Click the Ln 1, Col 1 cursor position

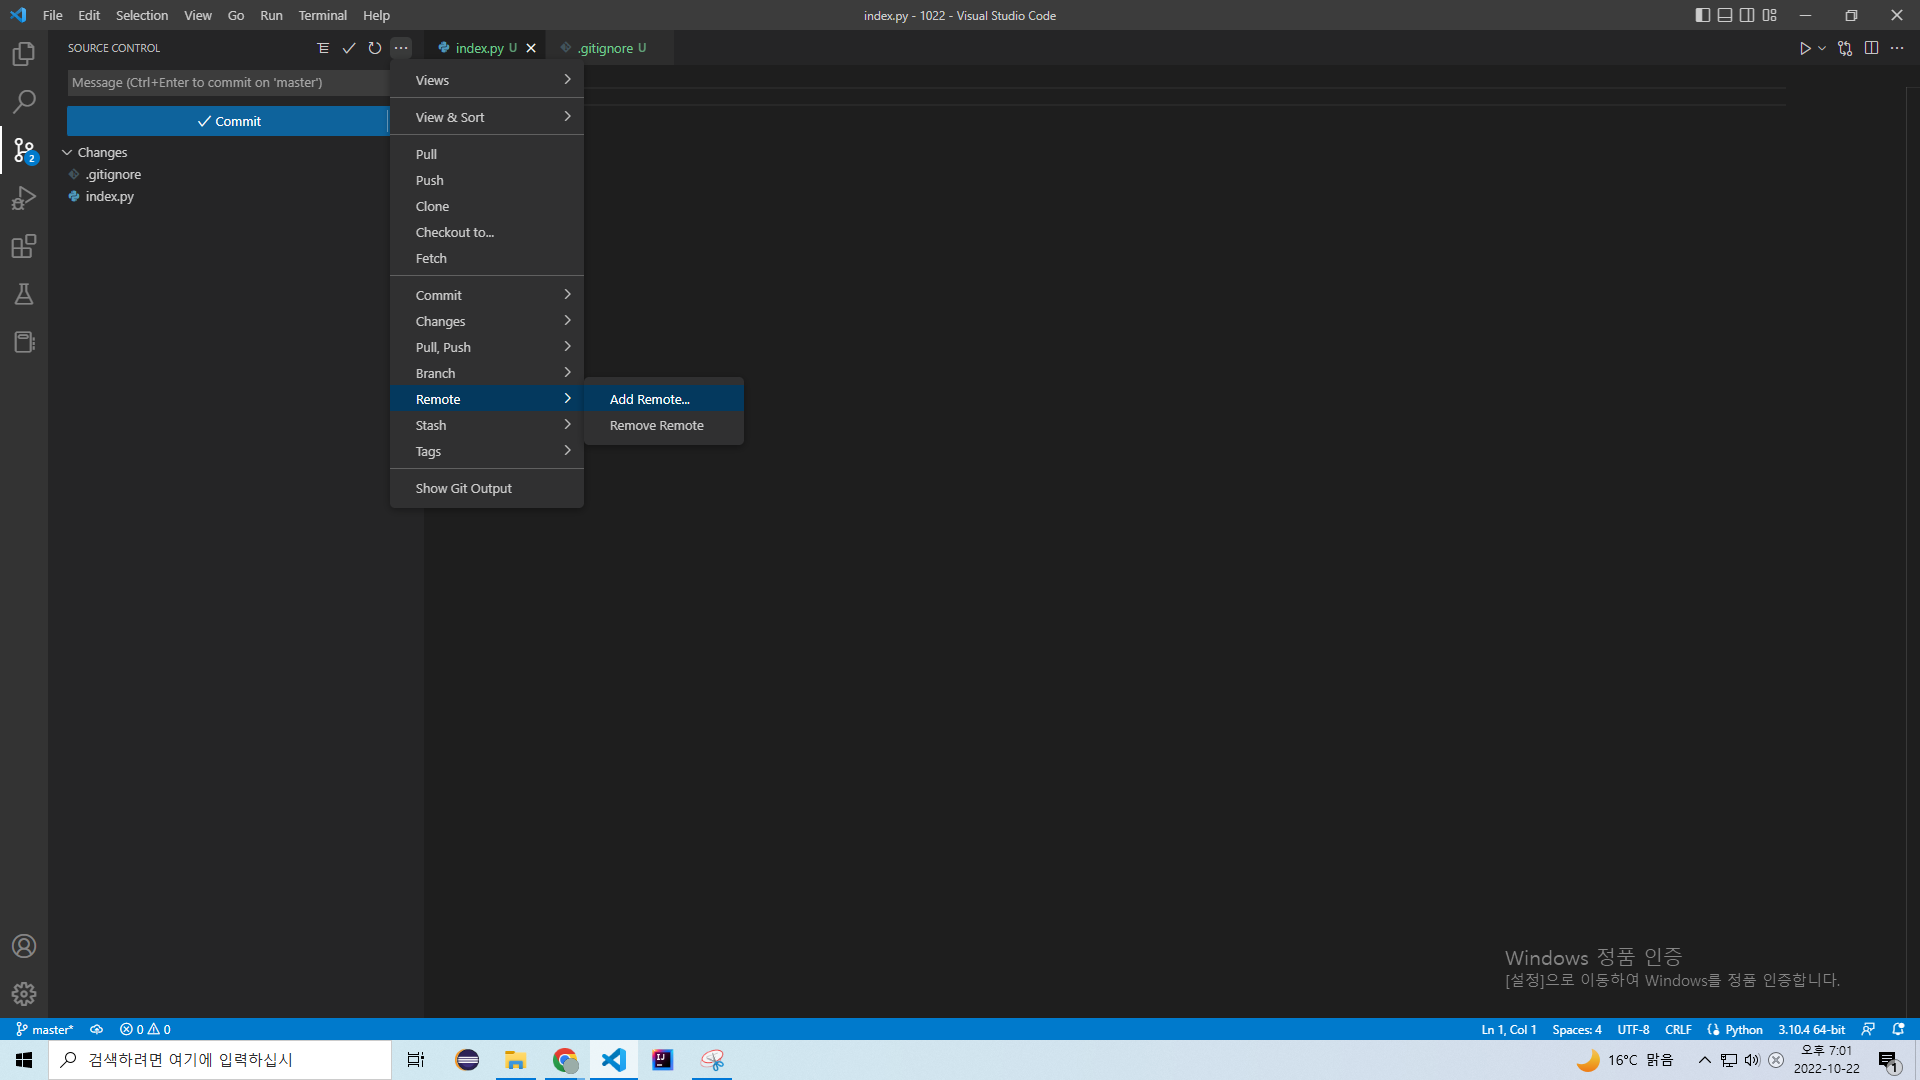tap(1509, 1029)
